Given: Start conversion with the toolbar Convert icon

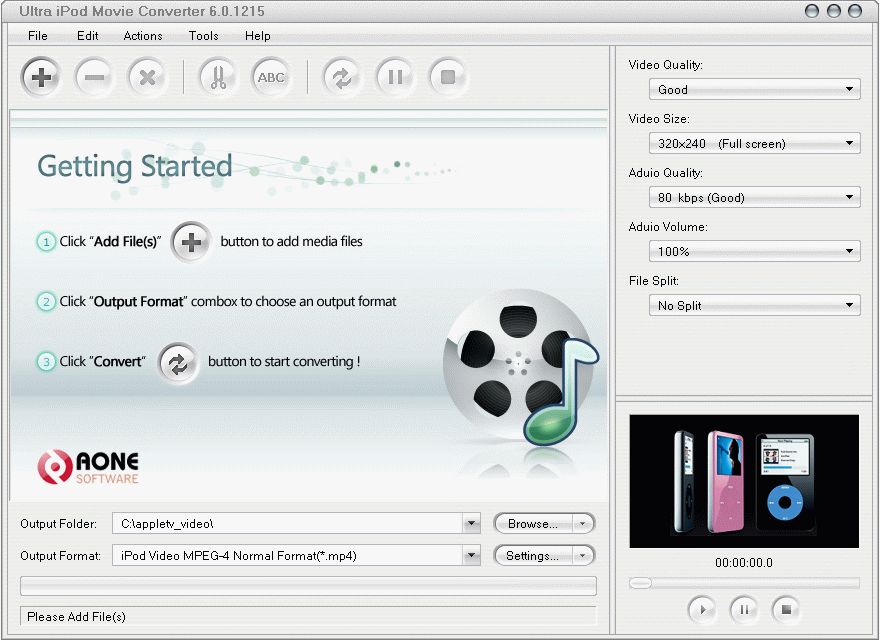Looking at the screenshot, I should coord(342,77).
